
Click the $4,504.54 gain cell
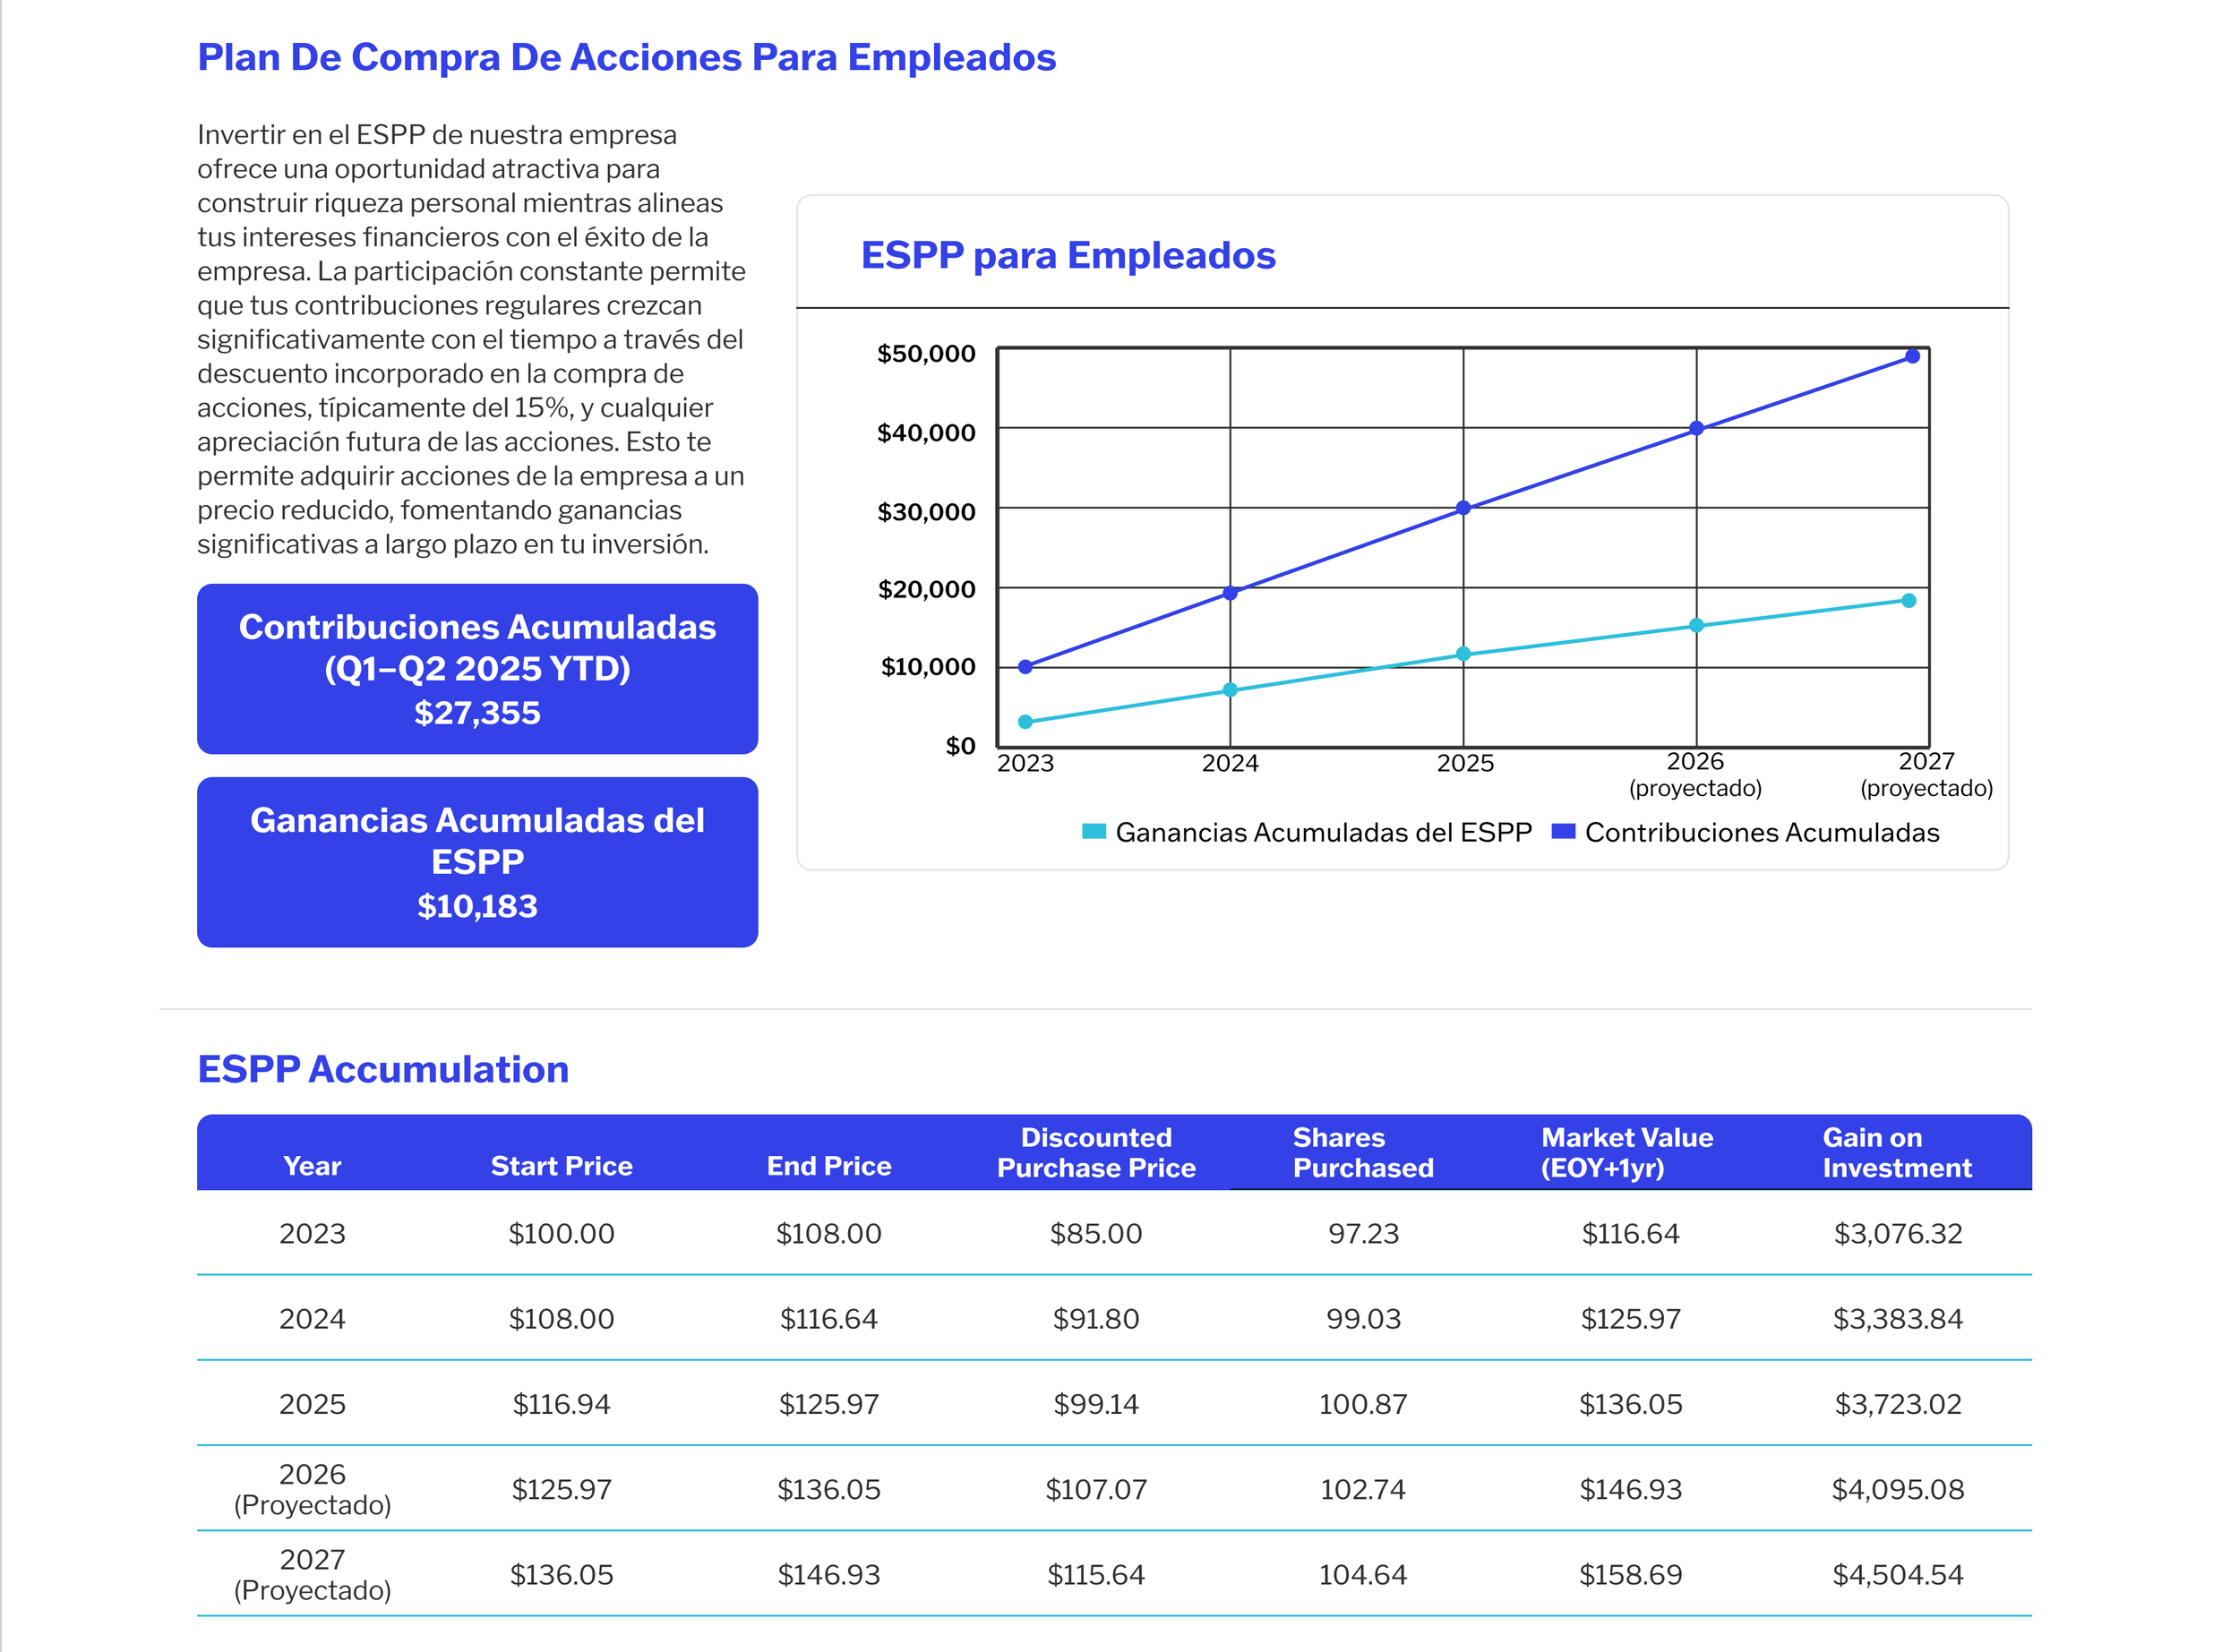pyautogui.click(x=1897, y=1575)
